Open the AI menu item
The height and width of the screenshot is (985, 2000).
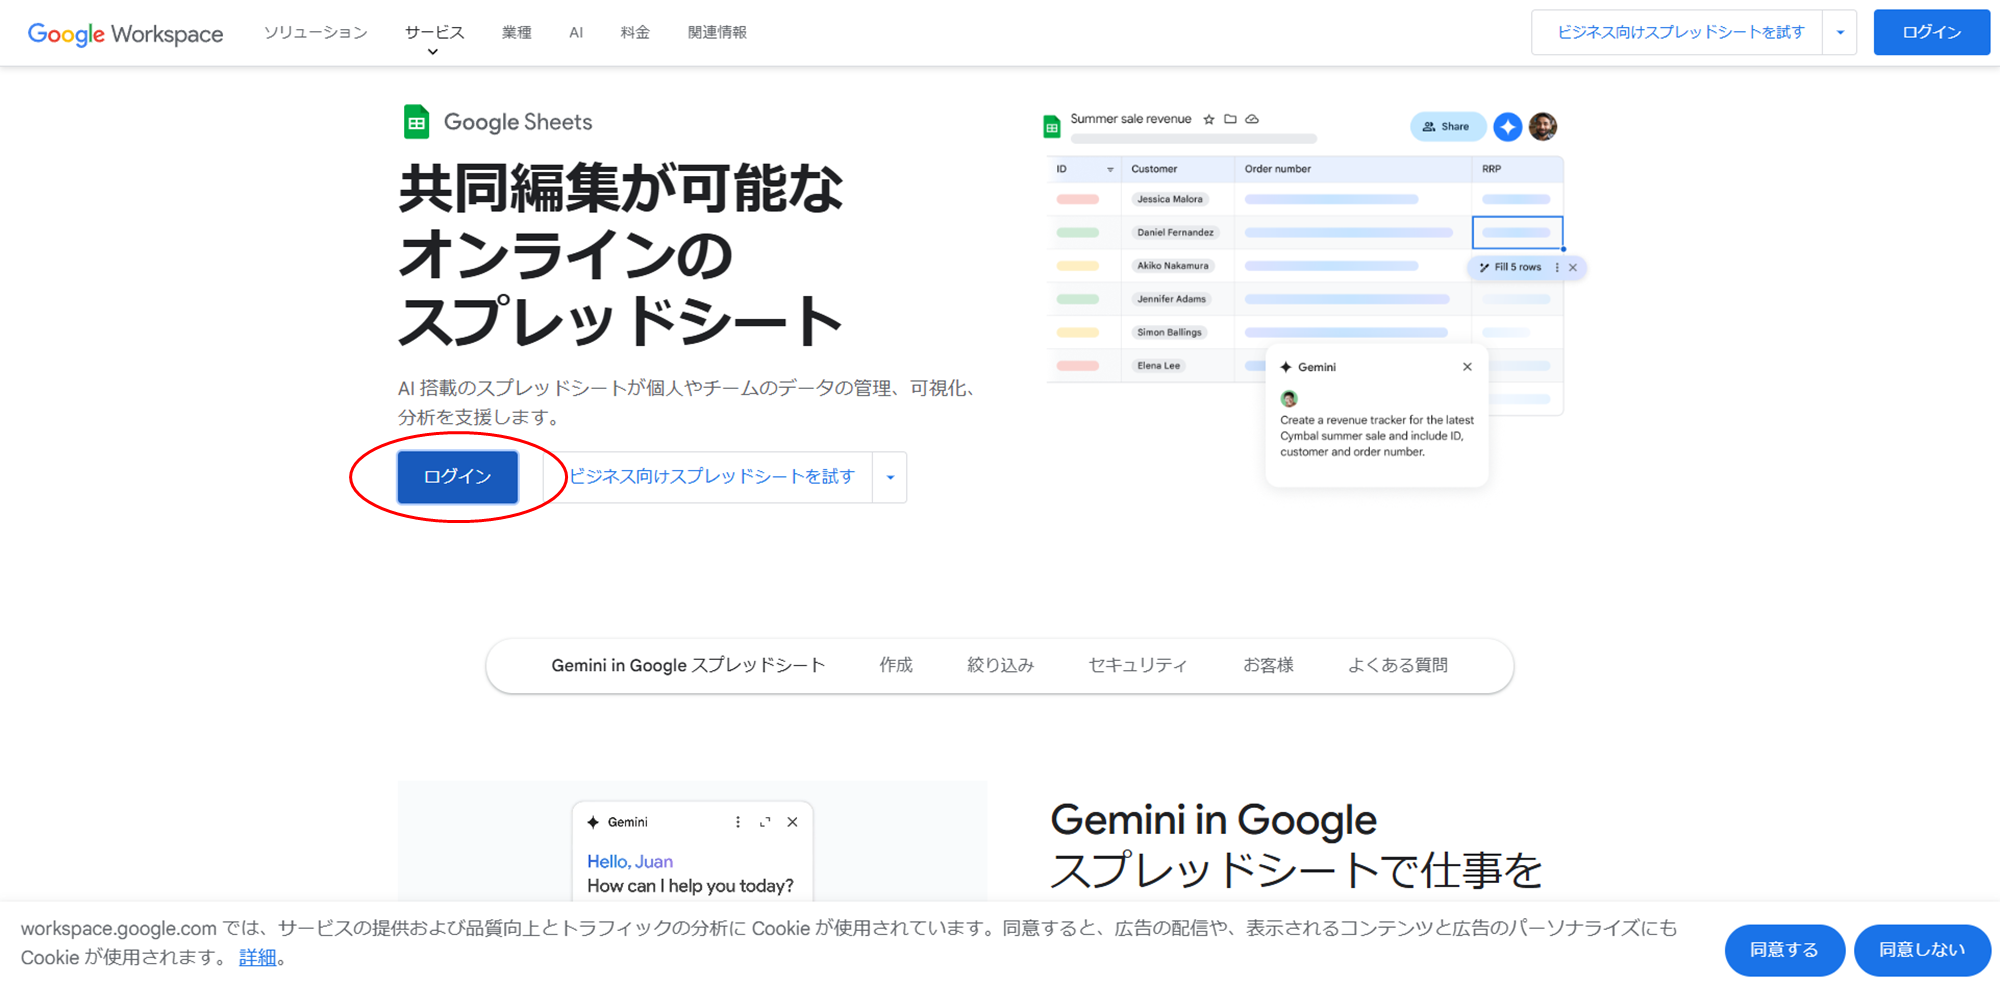pyautogui.click(x=576, y=33)
